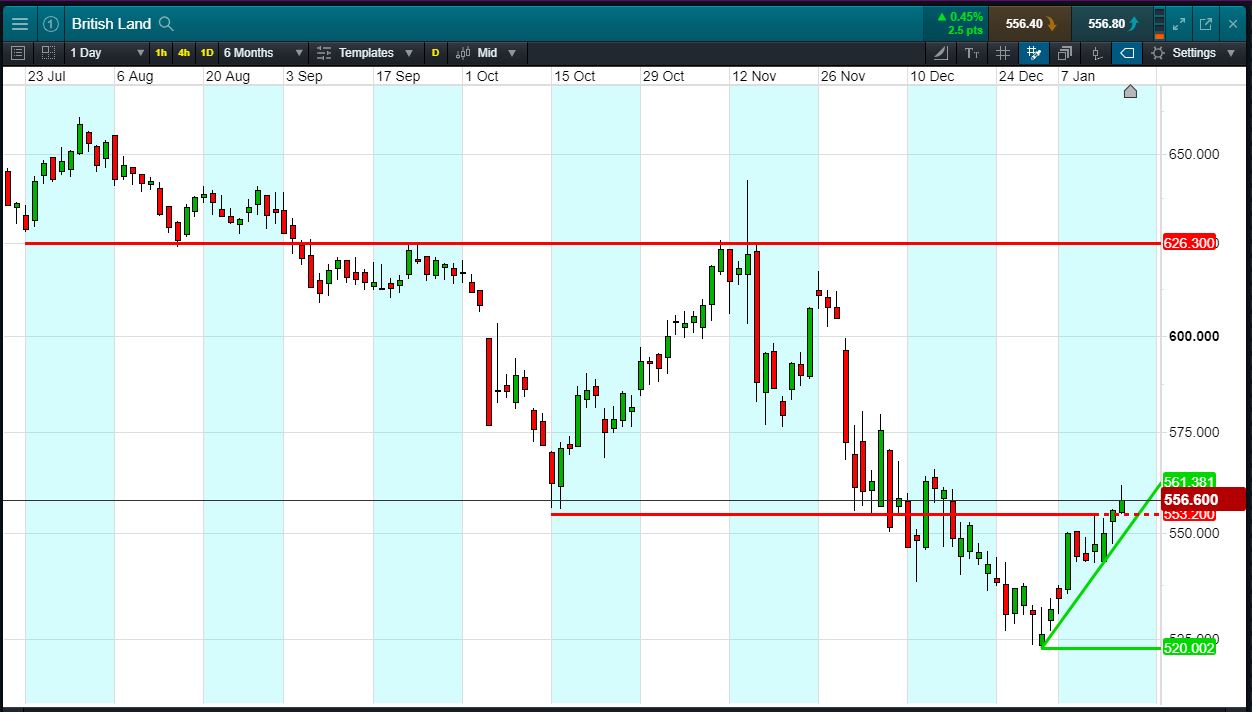Viewport: 1252px width, 712px height.
Task: Click the 12 Nov date label
Action: click(x=754, y=76)
